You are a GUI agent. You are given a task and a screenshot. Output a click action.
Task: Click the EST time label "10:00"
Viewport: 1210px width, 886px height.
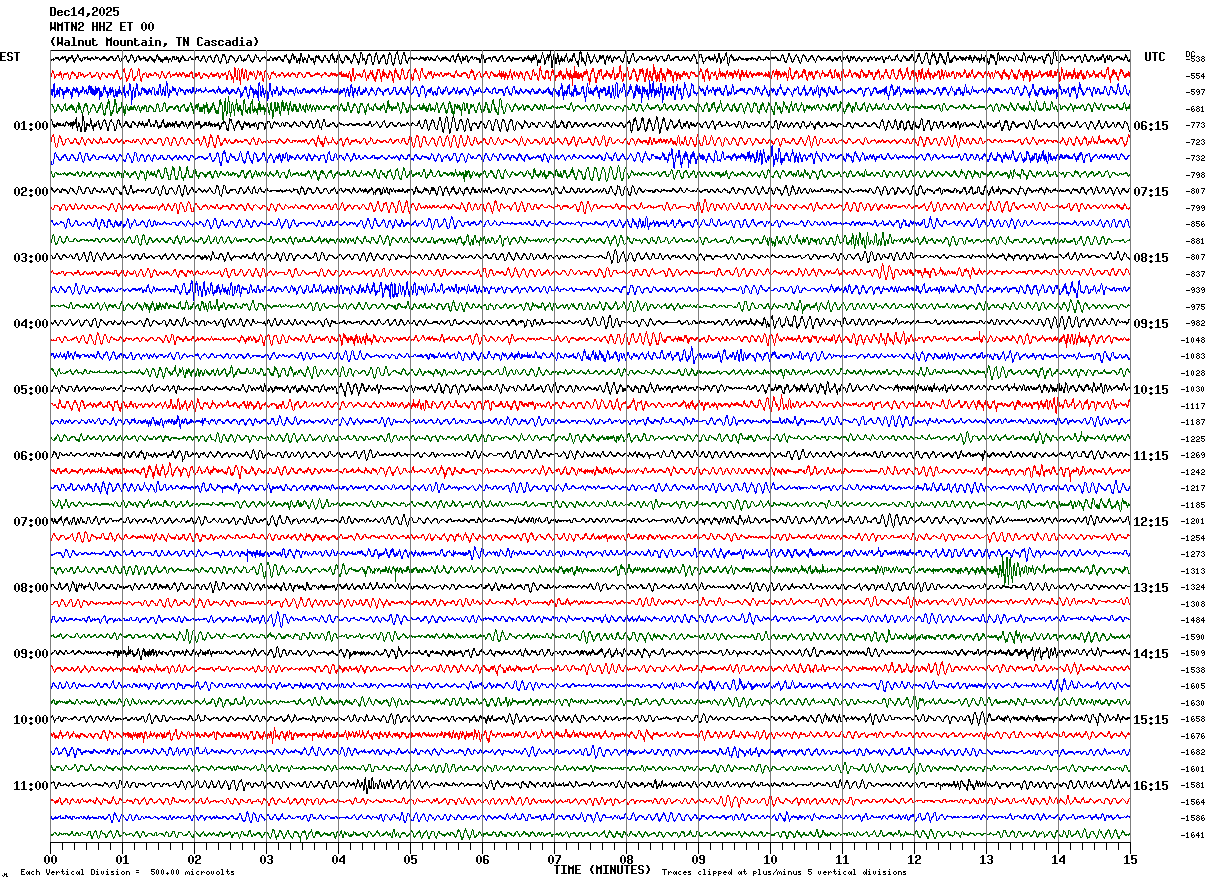coord(31,720)
